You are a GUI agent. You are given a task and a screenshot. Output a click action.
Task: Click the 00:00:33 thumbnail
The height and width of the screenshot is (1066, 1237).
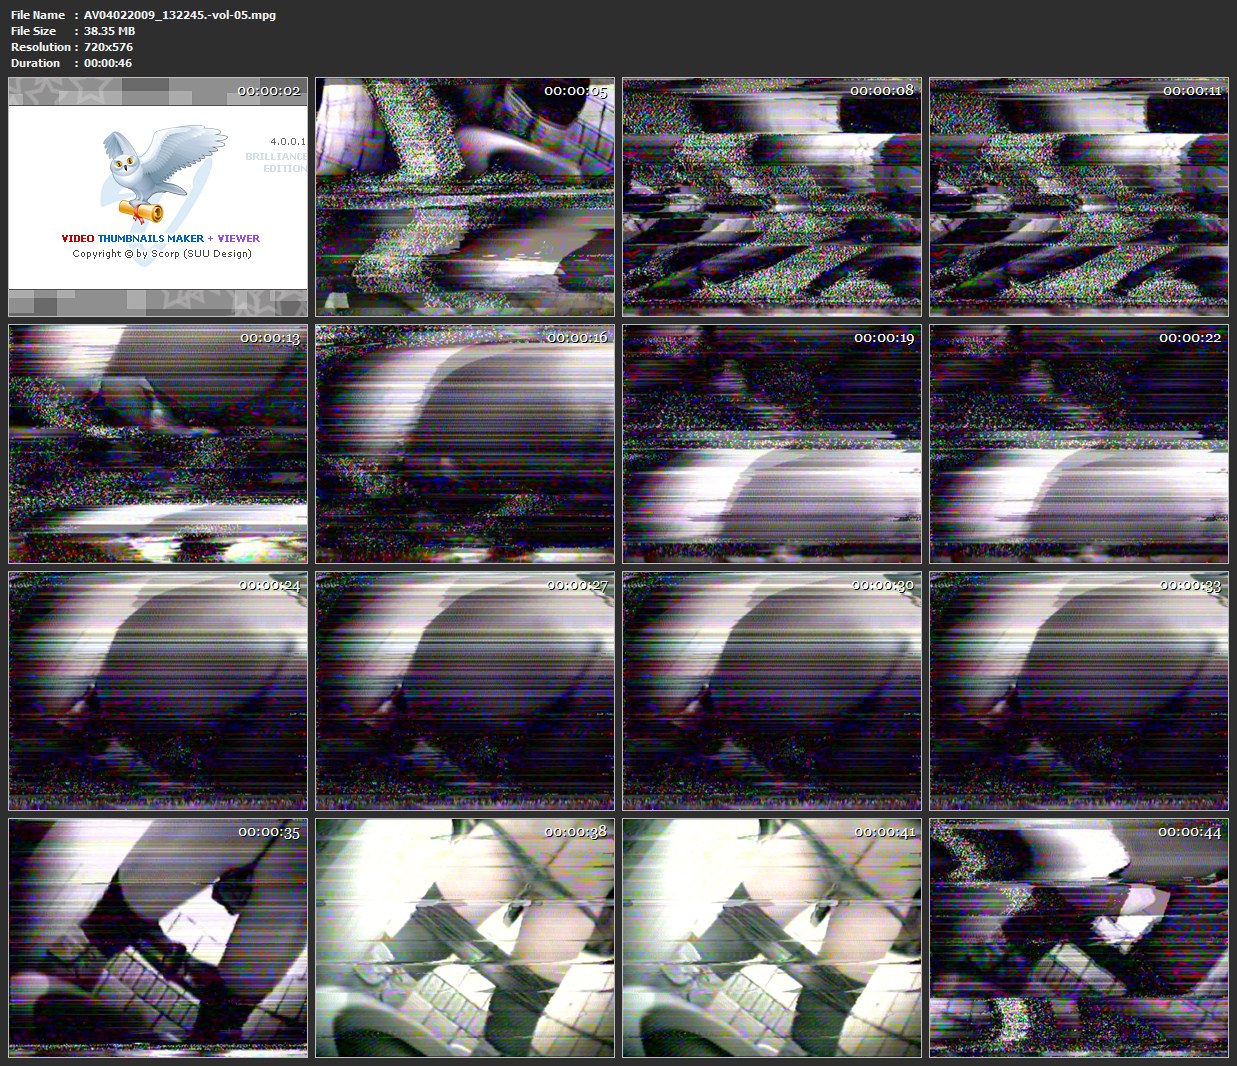click(1079, 691)
